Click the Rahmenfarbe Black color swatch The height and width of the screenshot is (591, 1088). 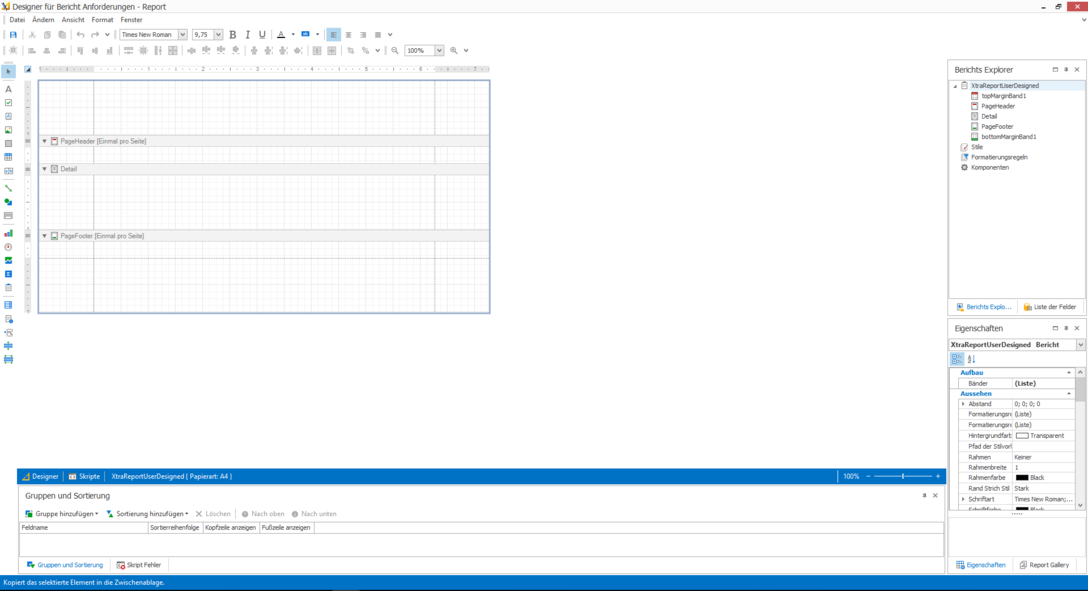(x=1022, y=478)
